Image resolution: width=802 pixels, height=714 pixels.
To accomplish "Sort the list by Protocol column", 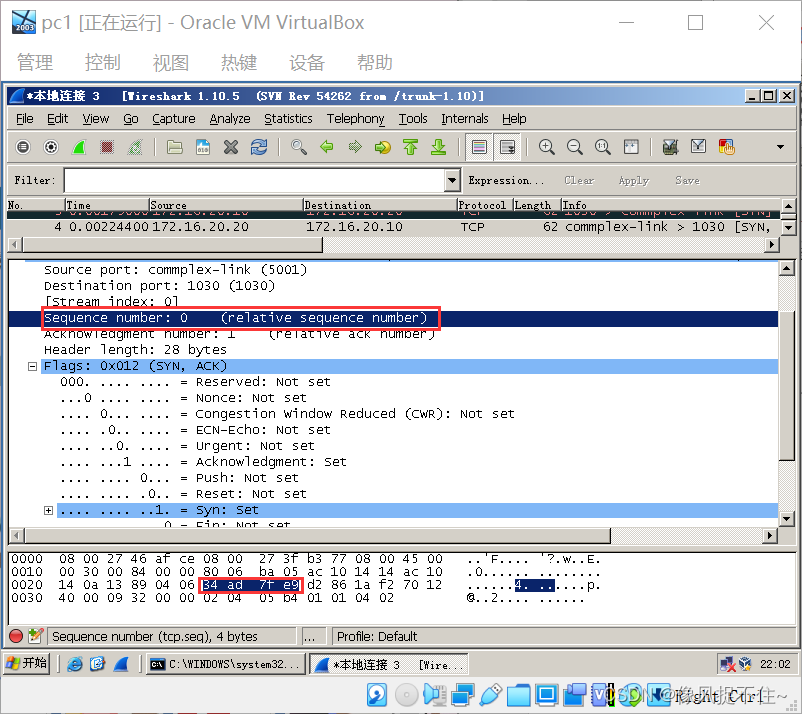I will [484, 205].
